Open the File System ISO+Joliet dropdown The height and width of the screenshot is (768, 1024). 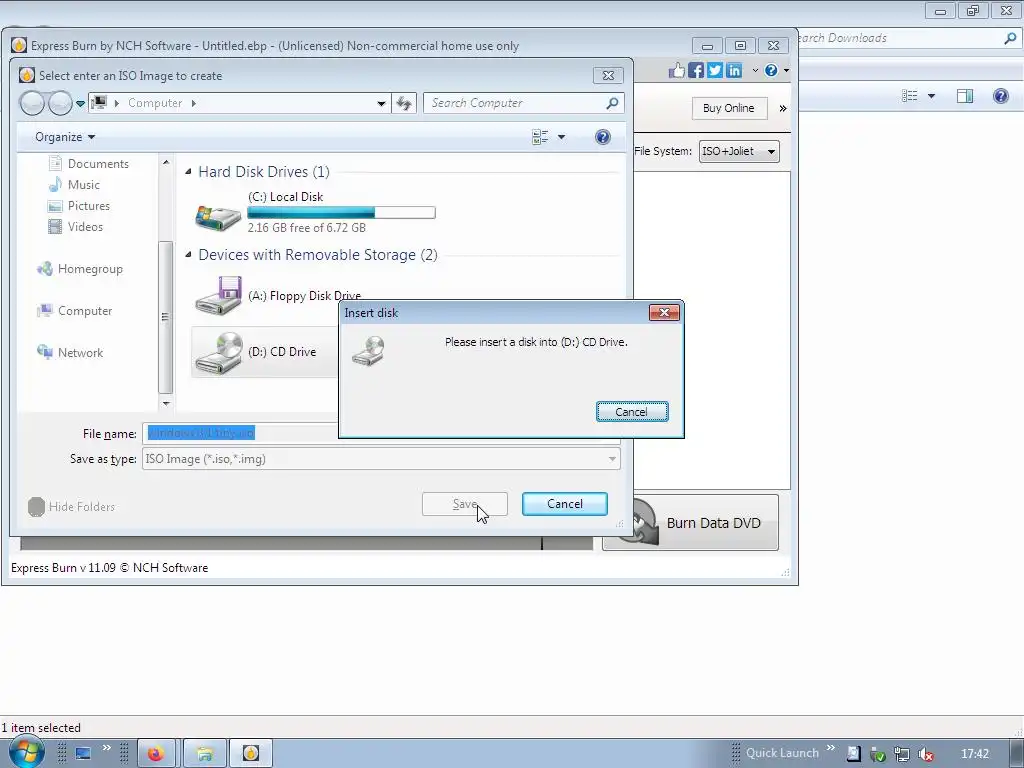point(739,152)
